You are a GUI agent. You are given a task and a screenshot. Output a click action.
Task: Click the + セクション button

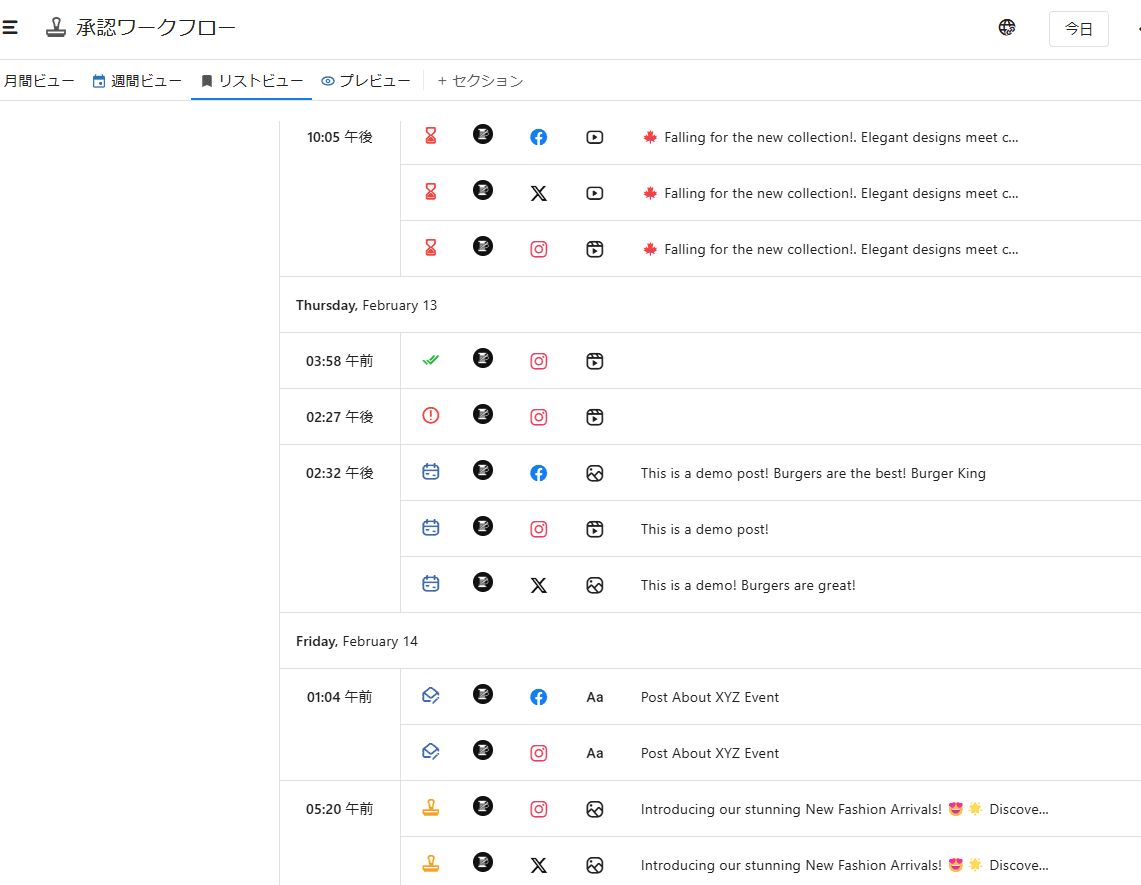pos(480,81)
